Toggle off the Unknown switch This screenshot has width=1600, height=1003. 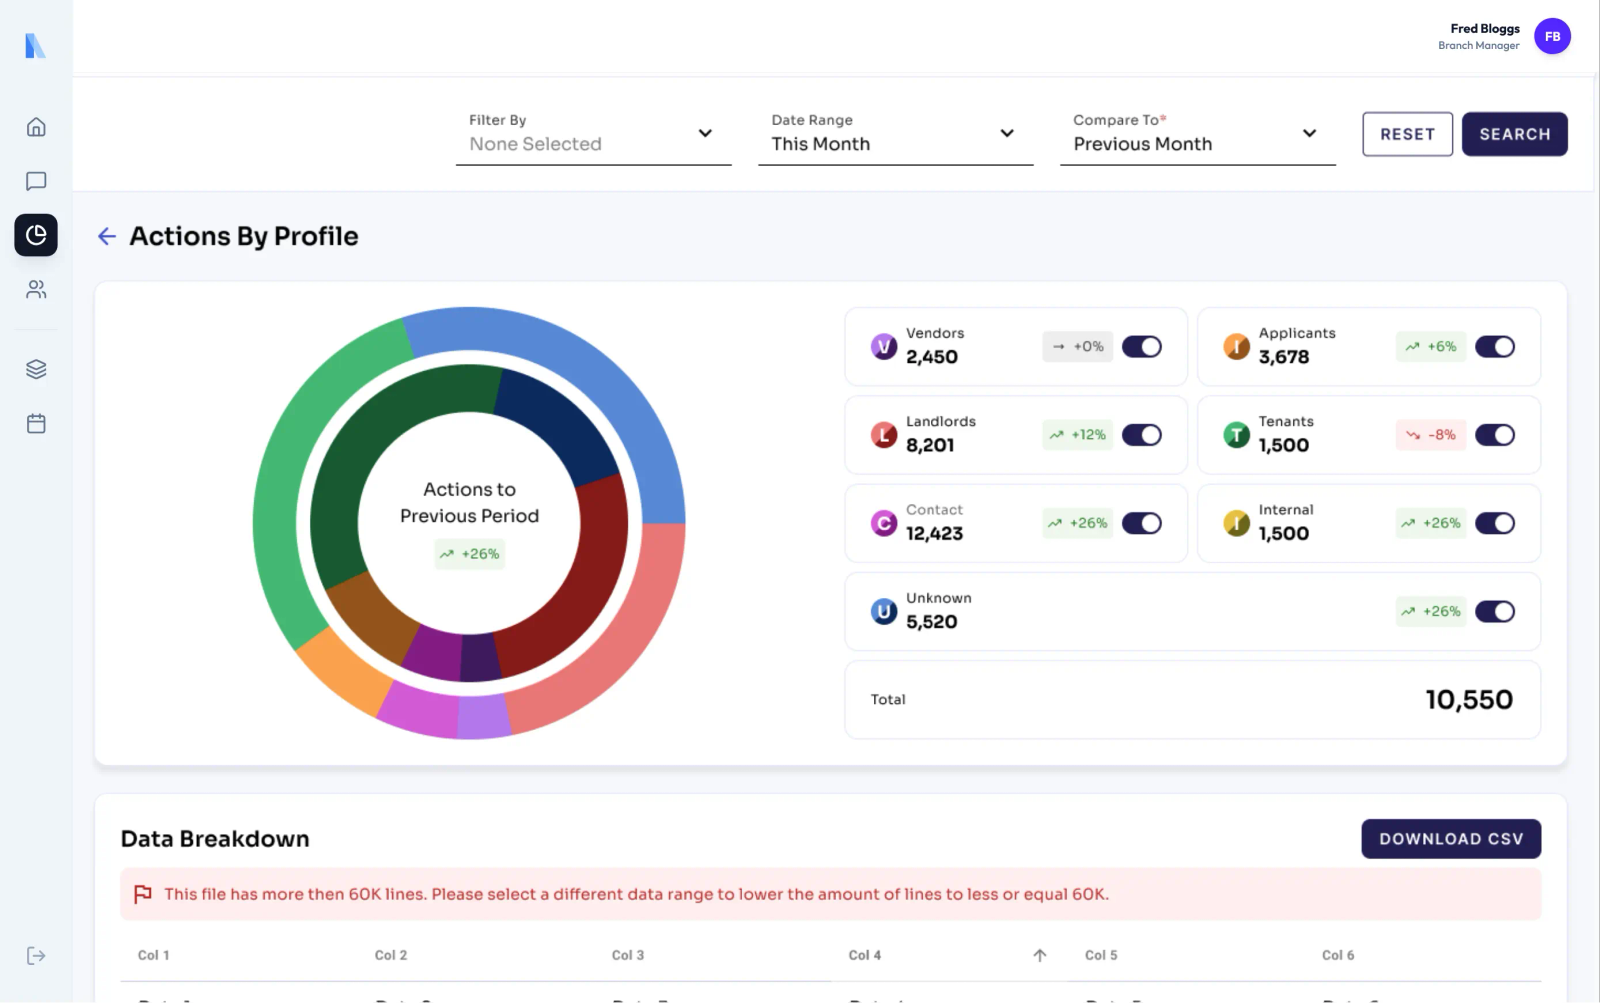pyautogui.click(x=1495, y=610)
